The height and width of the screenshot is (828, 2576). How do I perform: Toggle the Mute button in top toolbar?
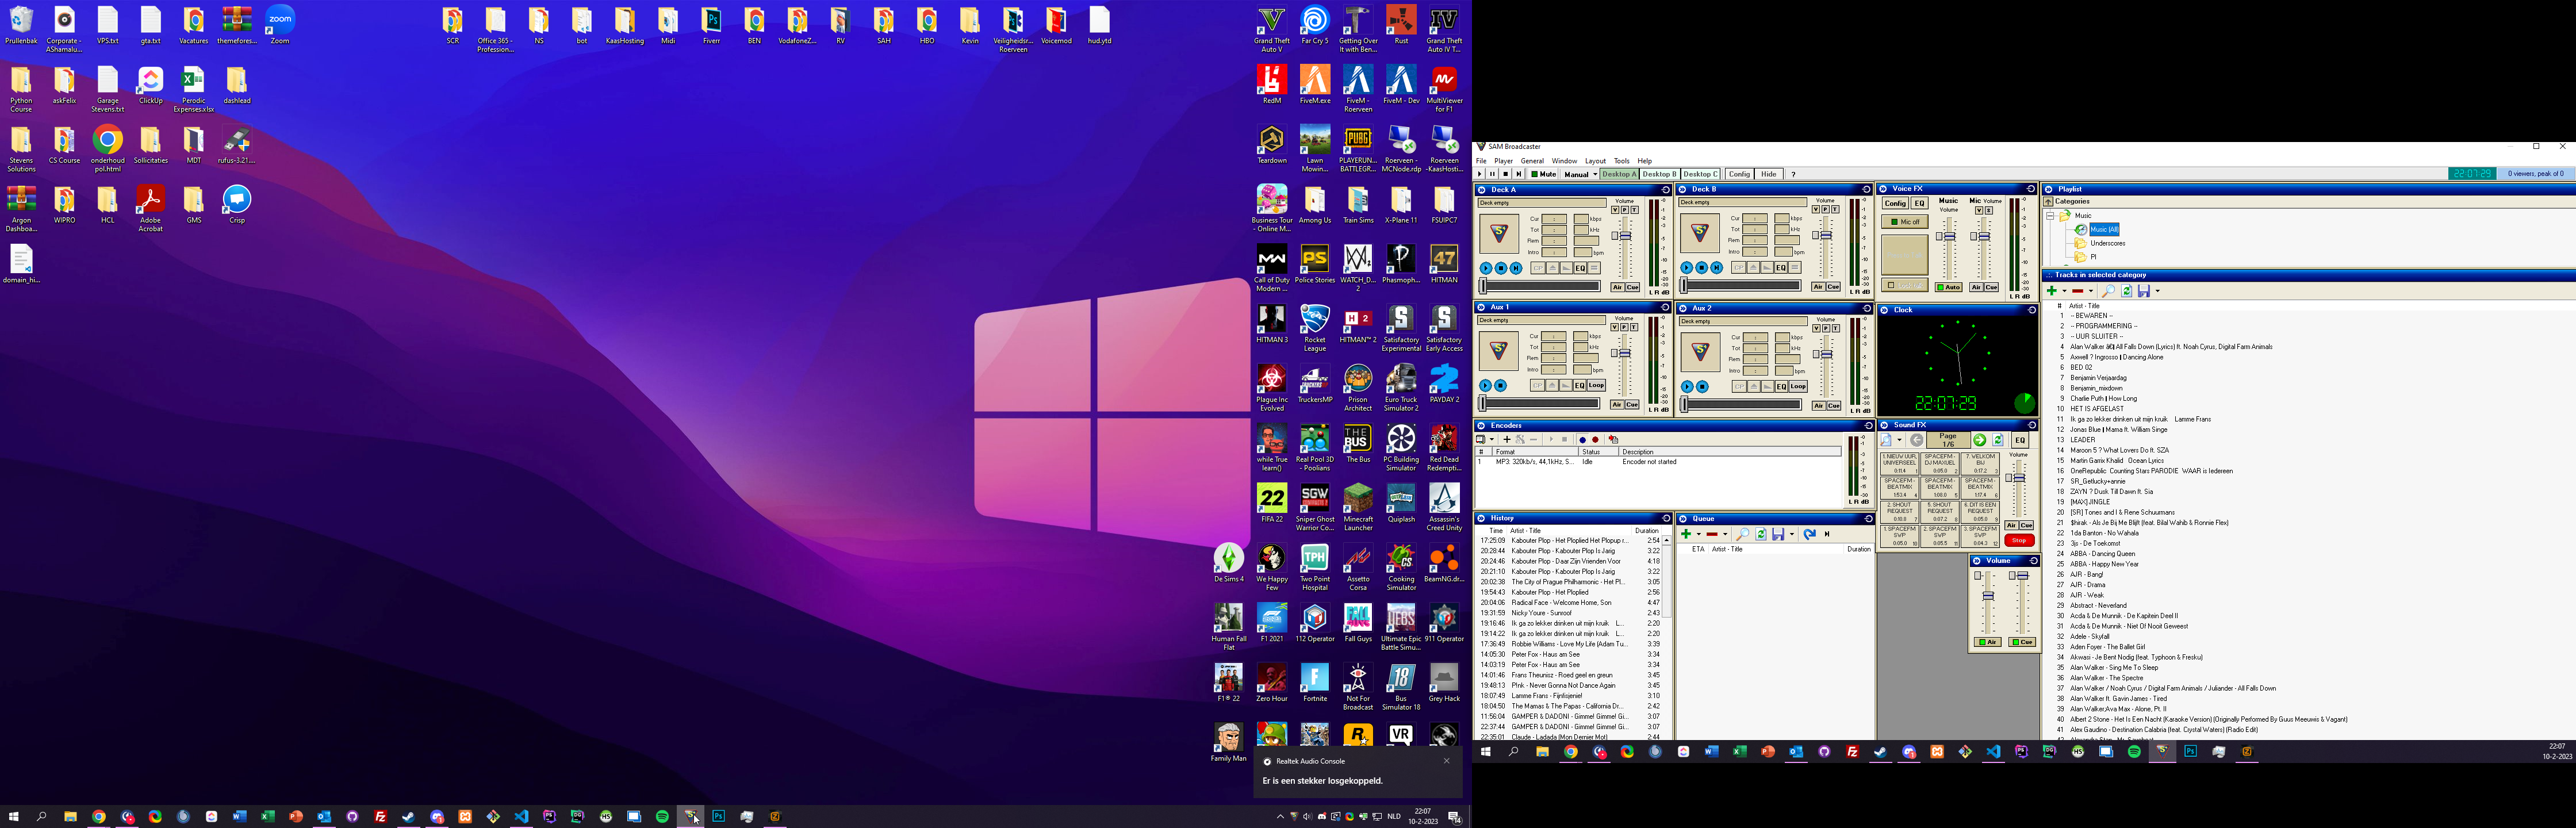click(x=1544, y=174)
